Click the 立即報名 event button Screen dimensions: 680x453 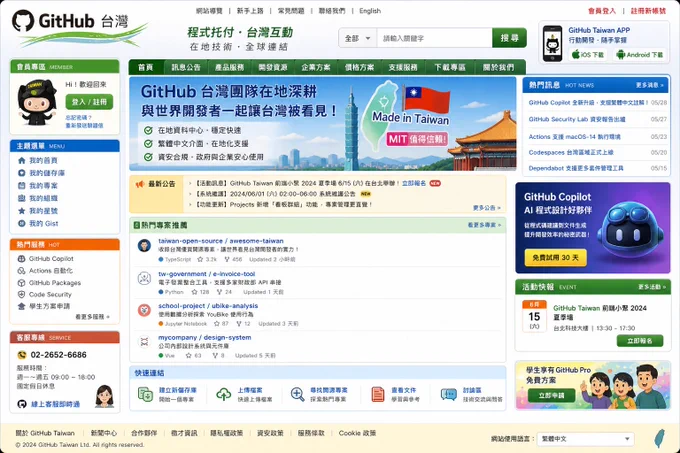tap(640, 341)
